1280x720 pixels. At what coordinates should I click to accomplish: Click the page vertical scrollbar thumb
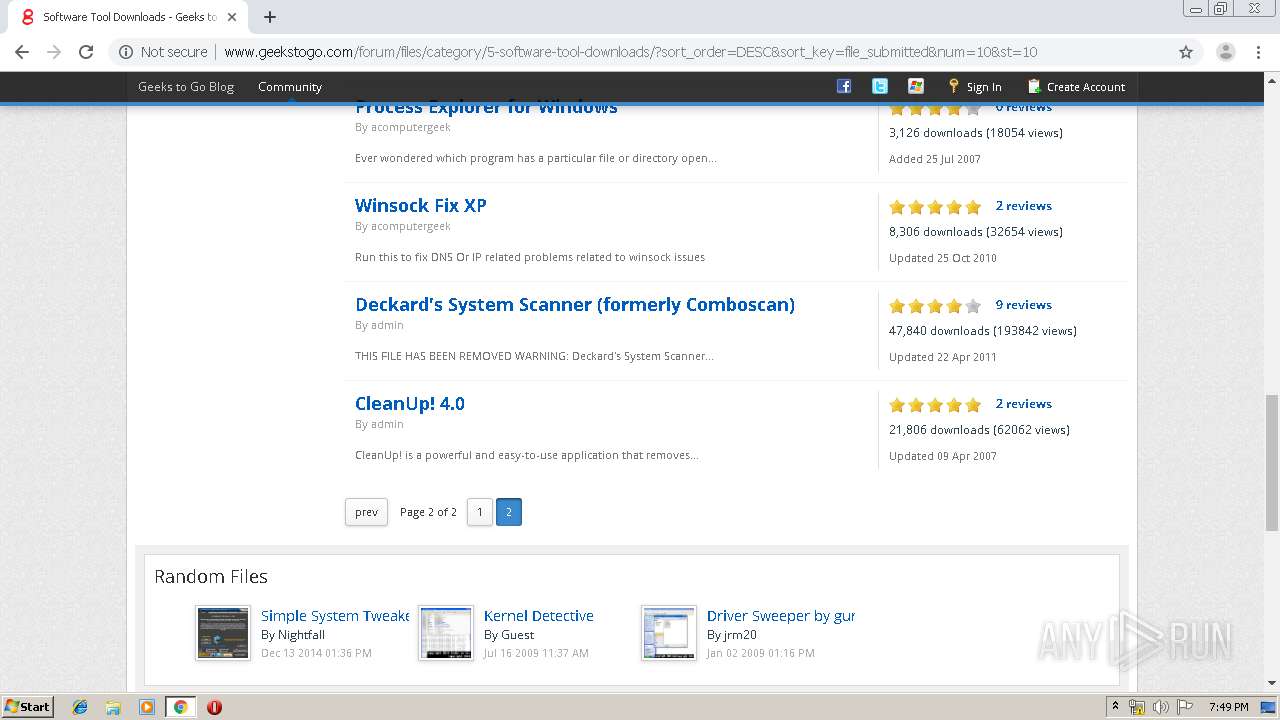(x=1272, y=462)
